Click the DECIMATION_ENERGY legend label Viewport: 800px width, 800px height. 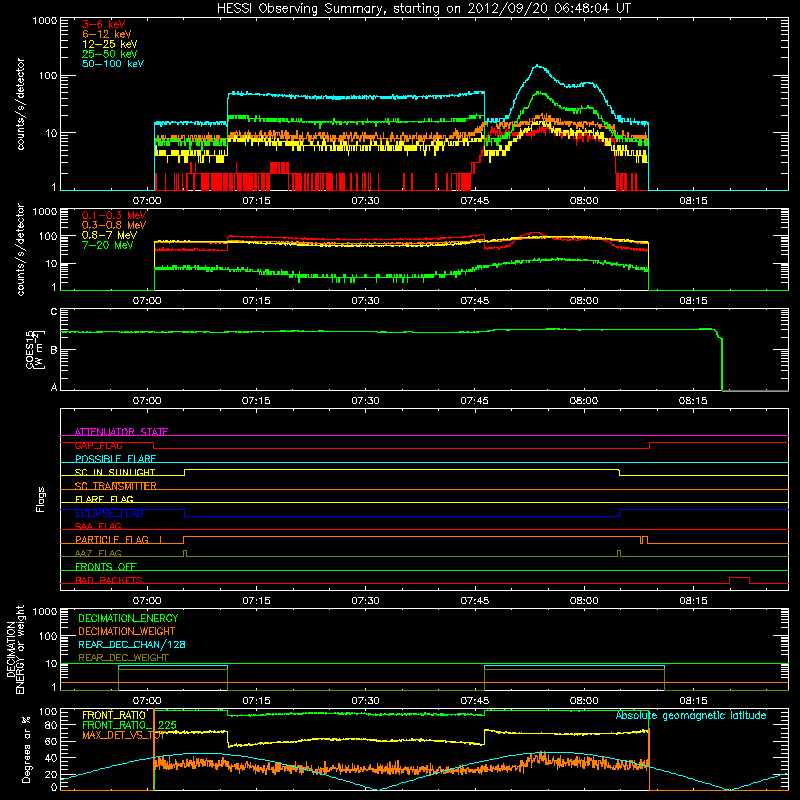pyautogui.click(x=128, y=618)
